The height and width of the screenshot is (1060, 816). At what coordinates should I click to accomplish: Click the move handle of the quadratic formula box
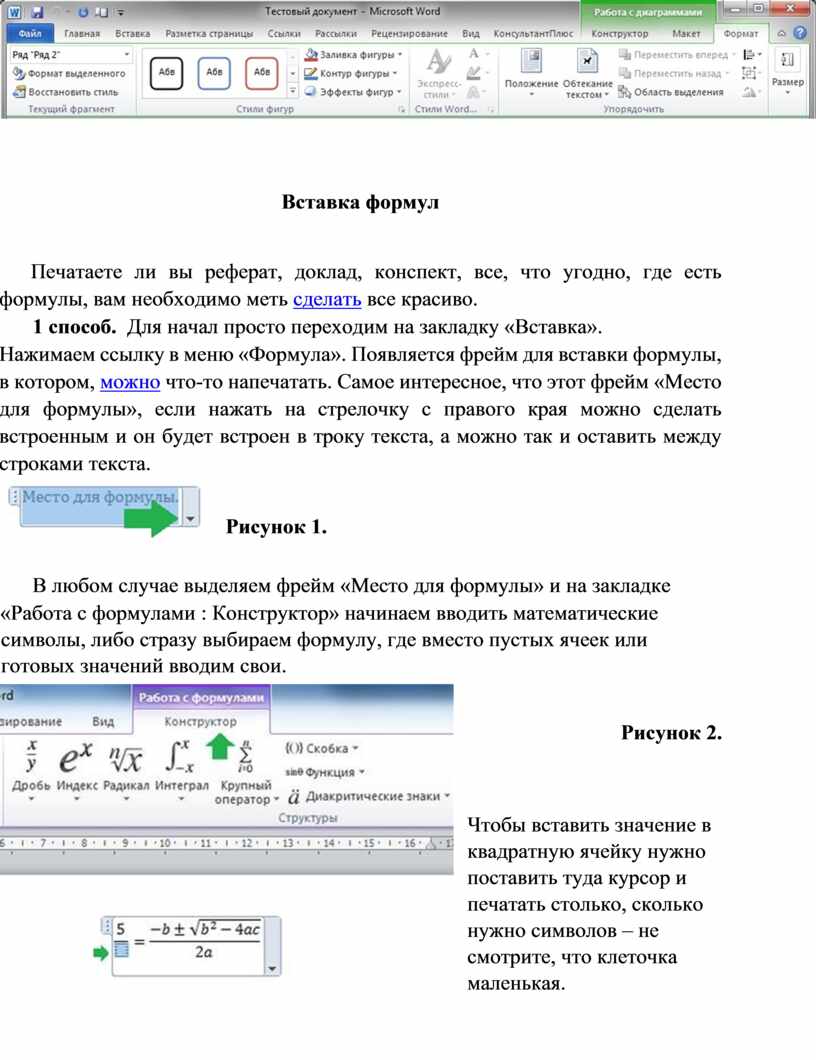click(107, 925)
